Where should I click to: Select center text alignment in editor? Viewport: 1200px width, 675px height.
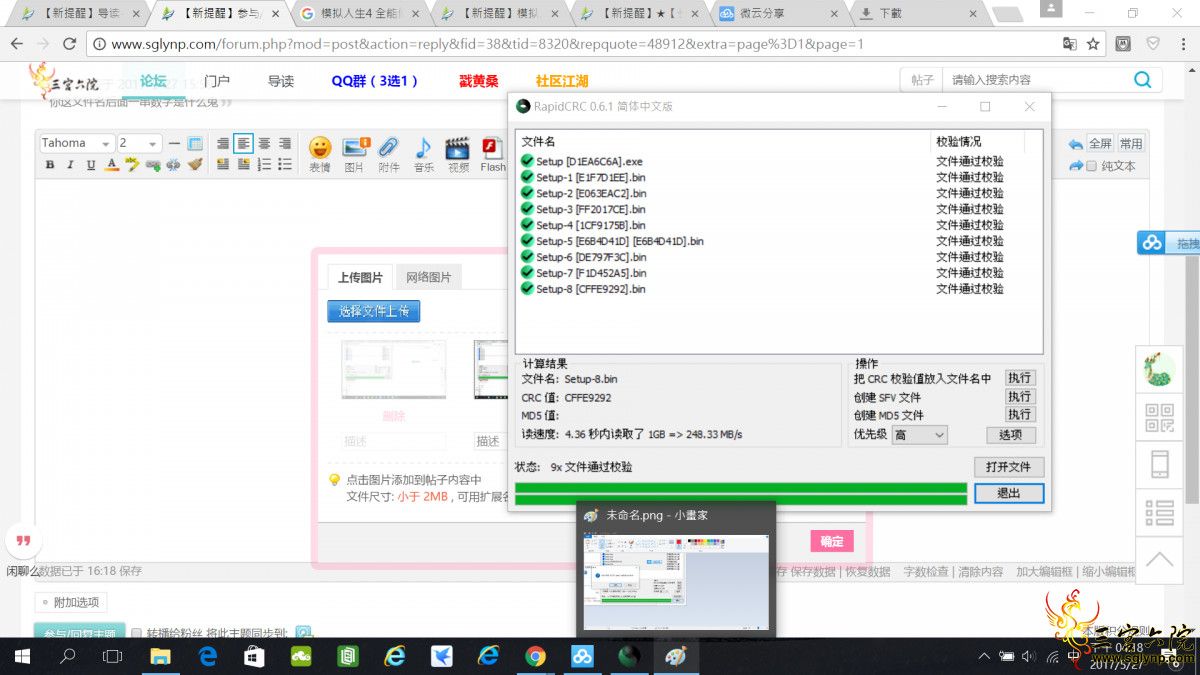coord(264,144)
